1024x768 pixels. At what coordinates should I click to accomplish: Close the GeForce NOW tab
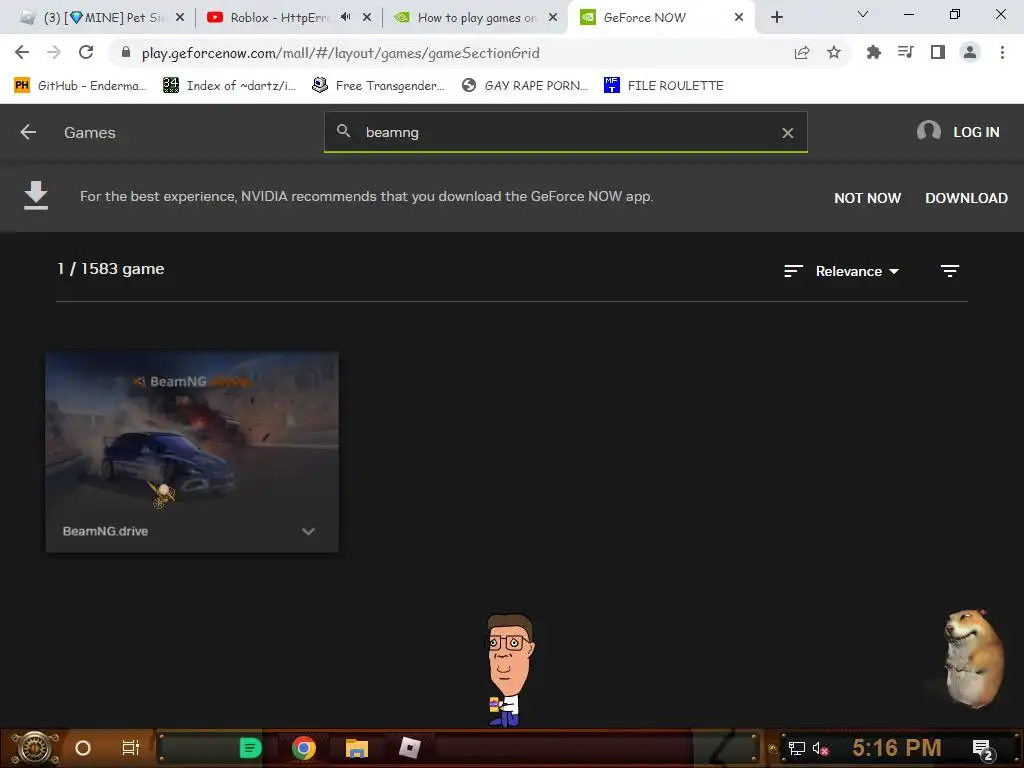739,18
